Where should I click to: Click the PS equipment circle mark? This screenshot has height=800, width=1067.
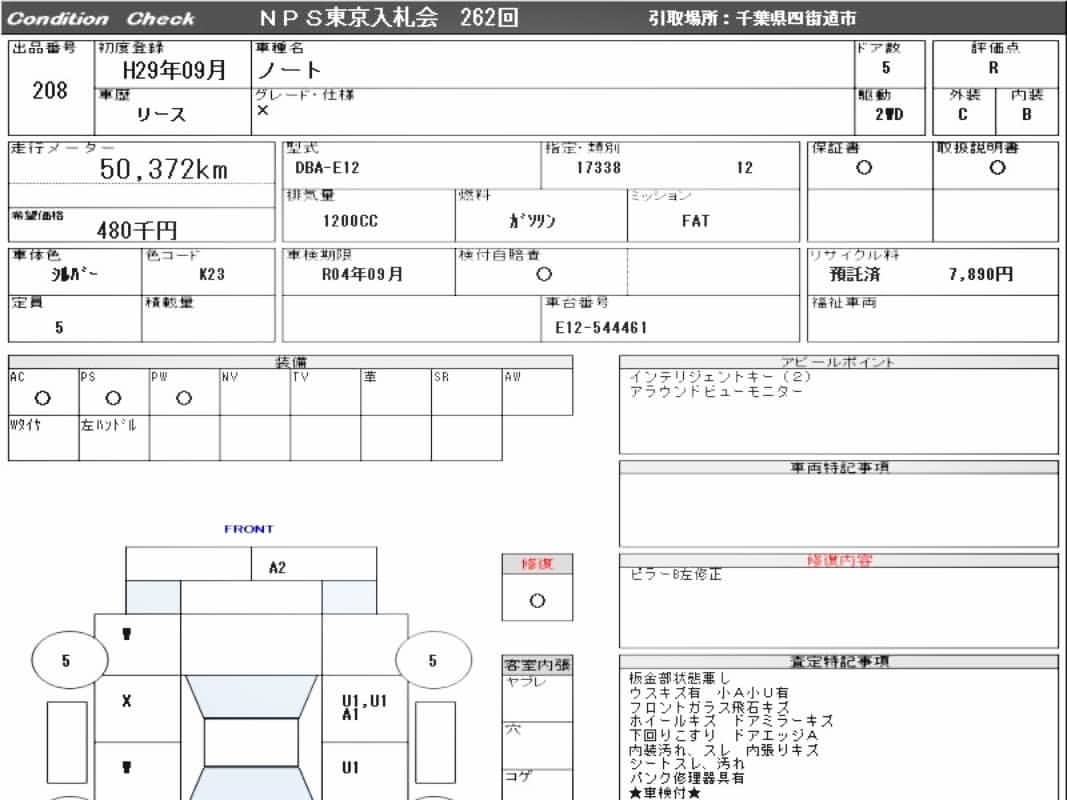pos(114,398)
